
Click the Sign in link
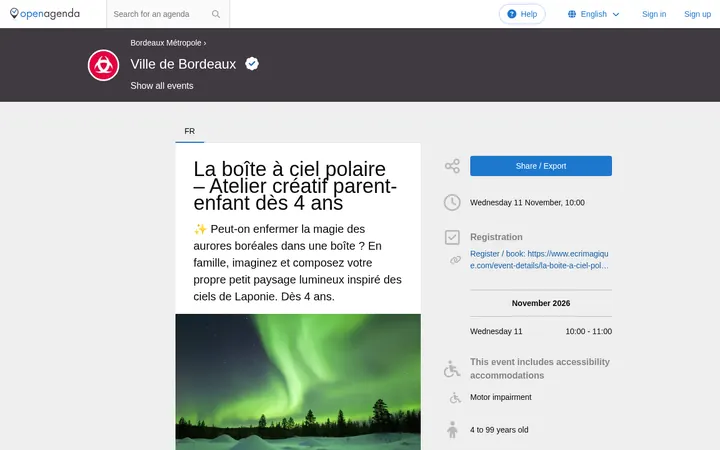654,14
